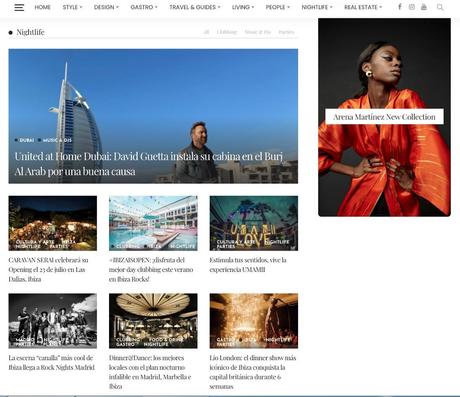Open the Dinner&Dance restaurant interior thumbnail
Image resolution: width=460 pixels, height=397 pixels.
coord(153,321)
